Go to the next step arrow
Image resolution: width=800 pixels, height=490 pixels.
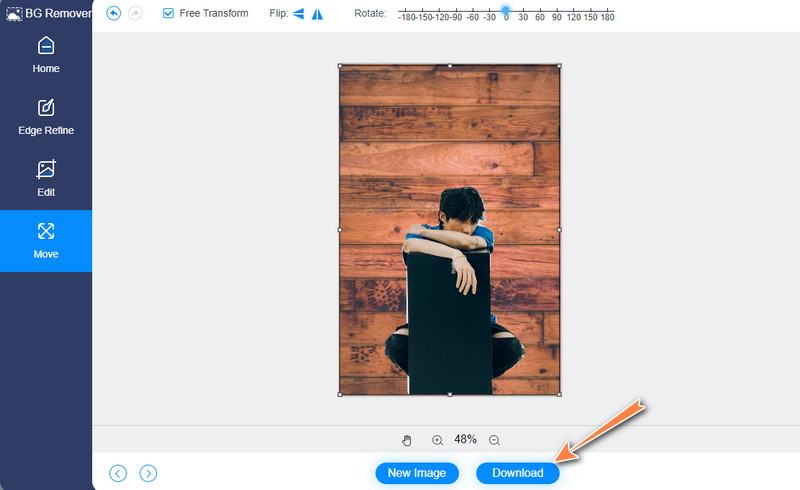pyautogui.click(x=148, y=473)
